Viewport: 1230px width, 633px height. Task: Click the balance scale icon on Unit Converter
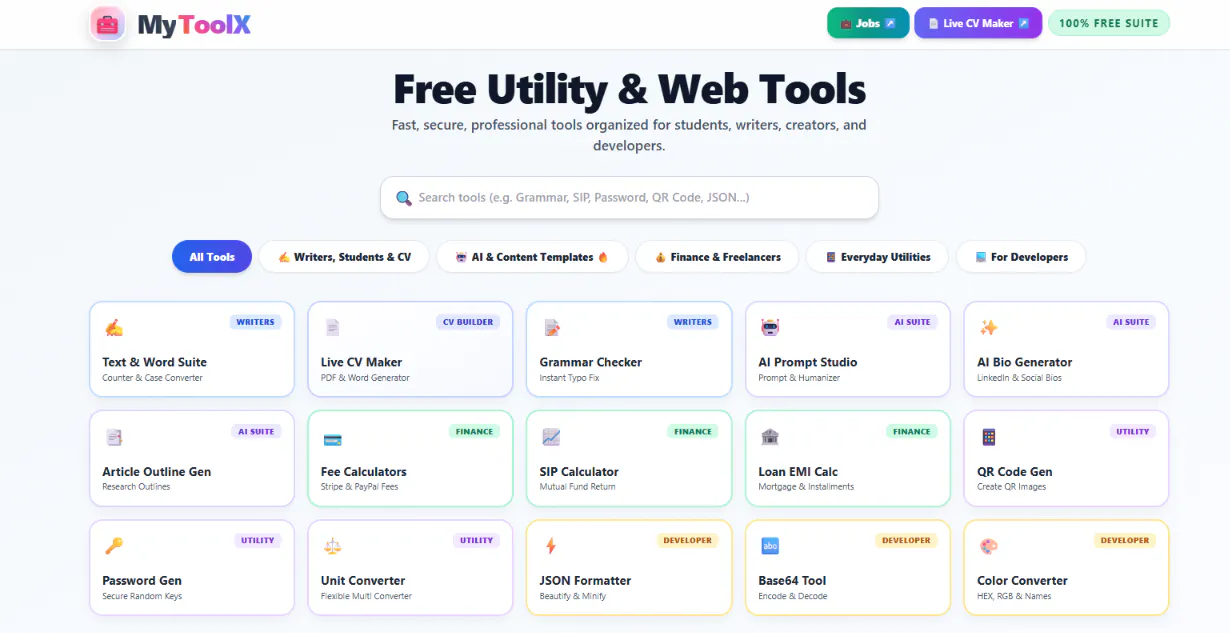point(332,546)
